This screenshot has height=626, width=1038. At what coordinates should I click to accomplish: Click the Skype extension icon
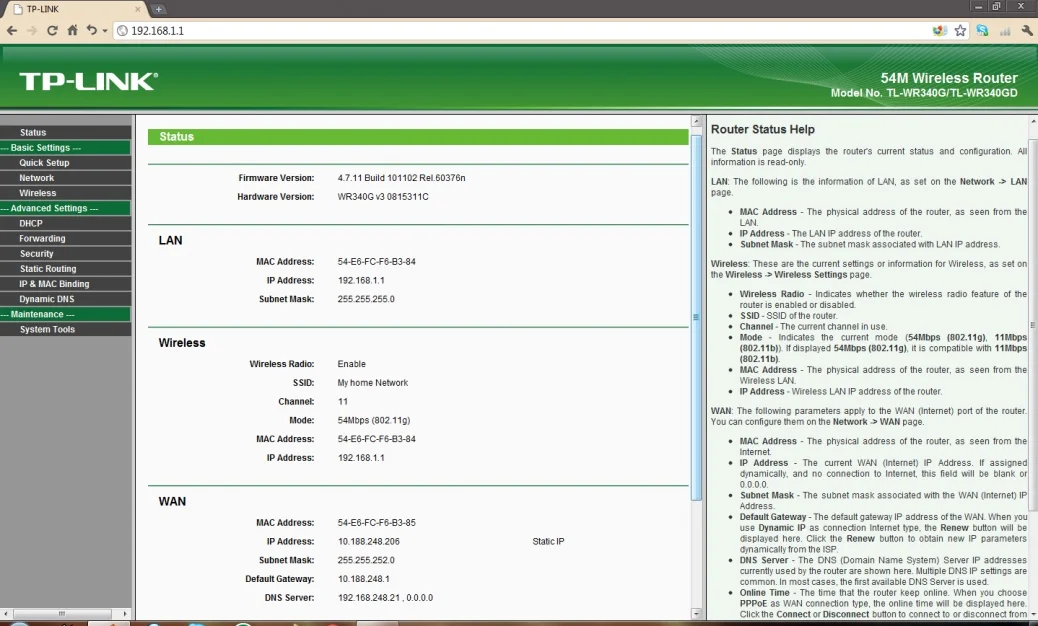(x=982, y=31)
